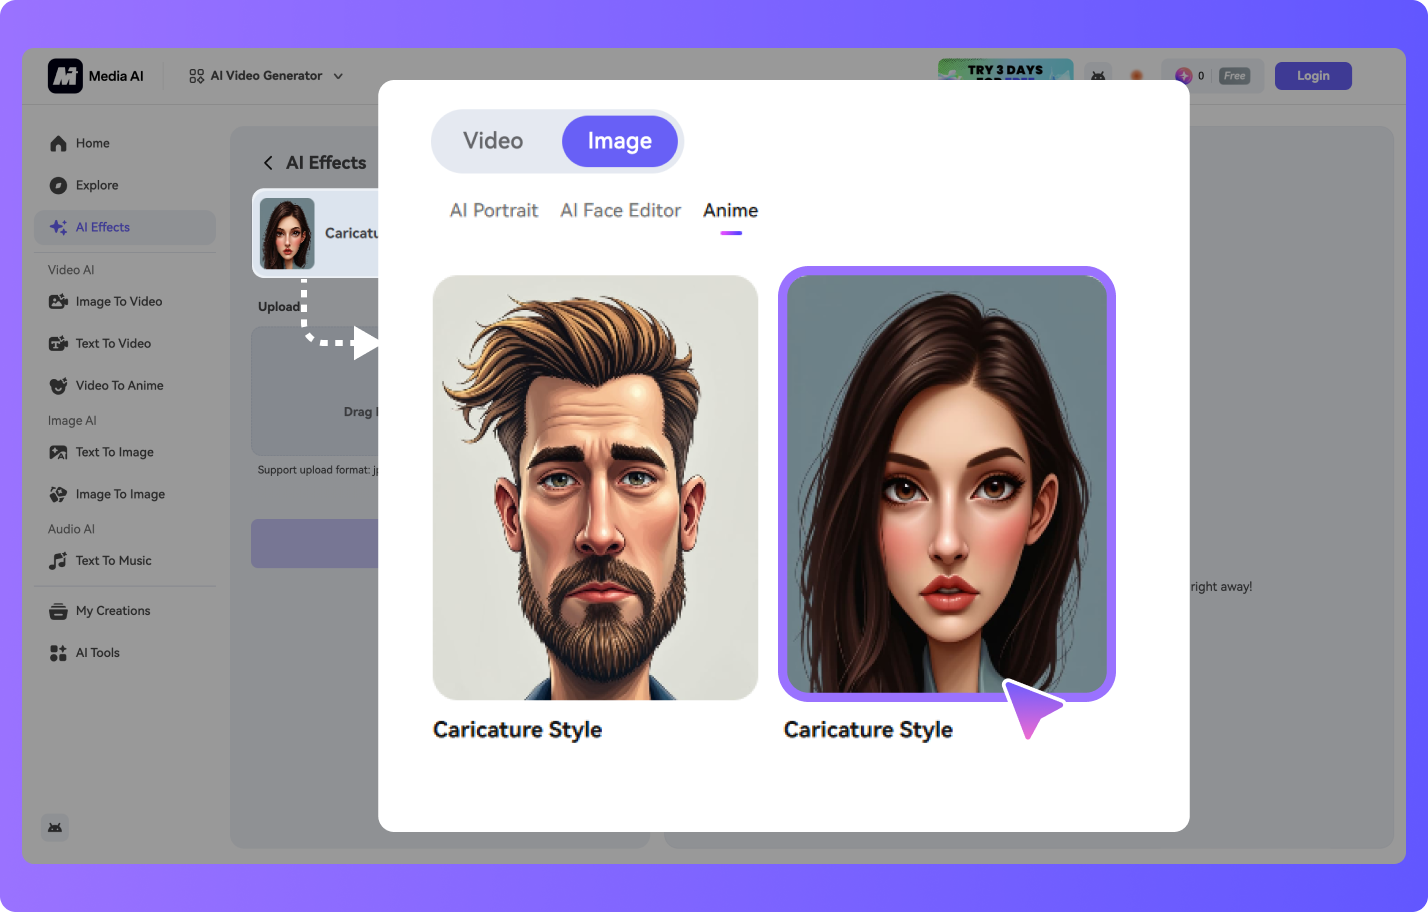1428x912 pixels.
Task: Switch the toggle to Video
Action: pos(493,141)
